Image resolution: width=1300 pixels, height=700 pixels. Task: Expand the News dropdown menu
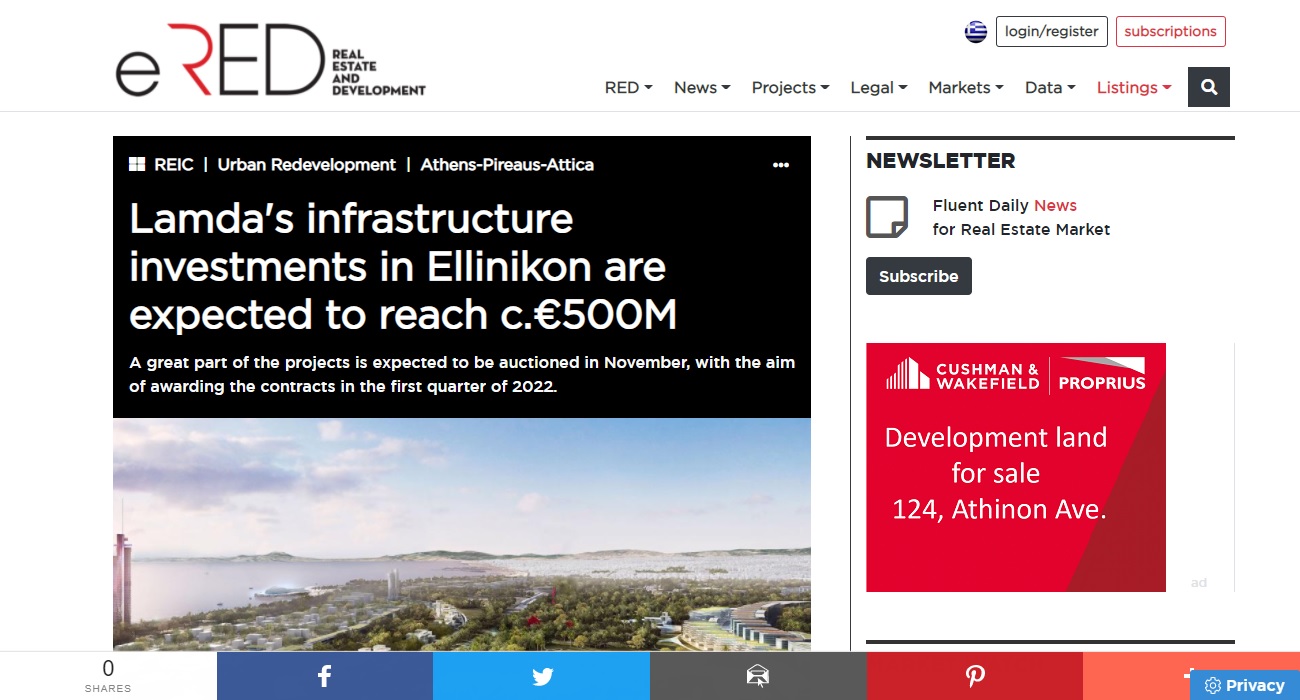[702, 87]
